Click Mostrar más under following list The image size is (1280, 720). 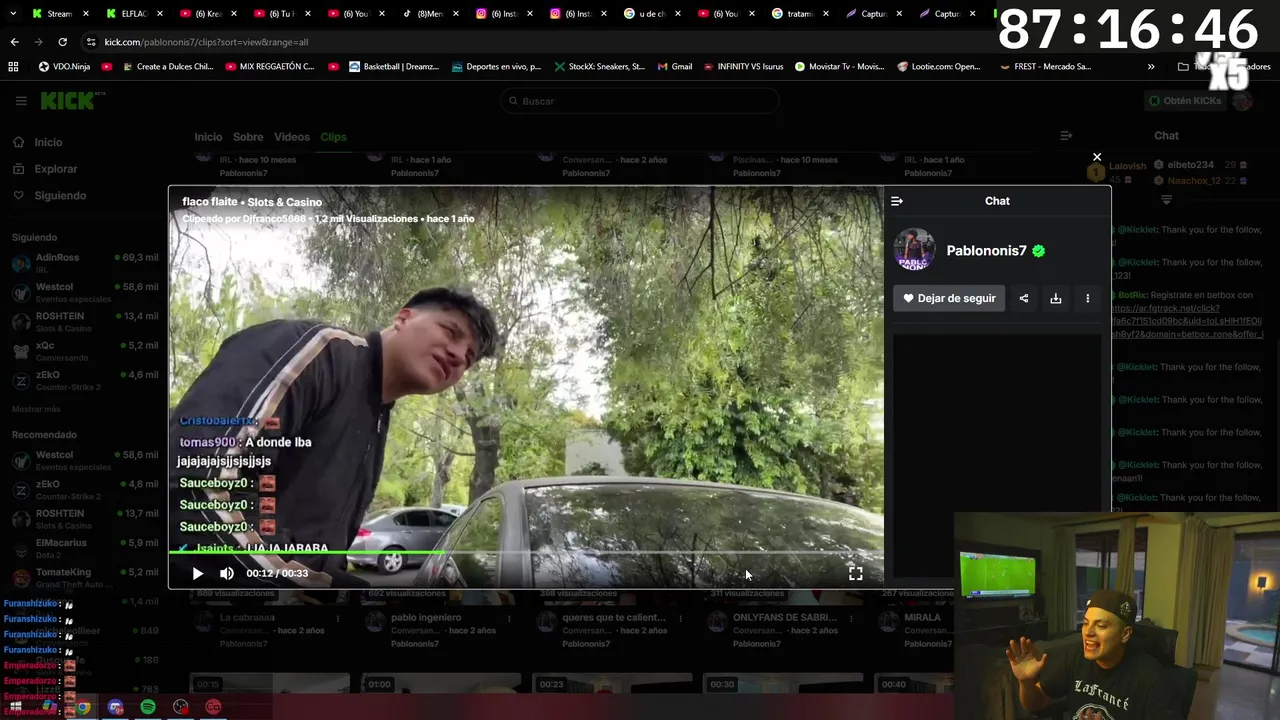[36, 409]
